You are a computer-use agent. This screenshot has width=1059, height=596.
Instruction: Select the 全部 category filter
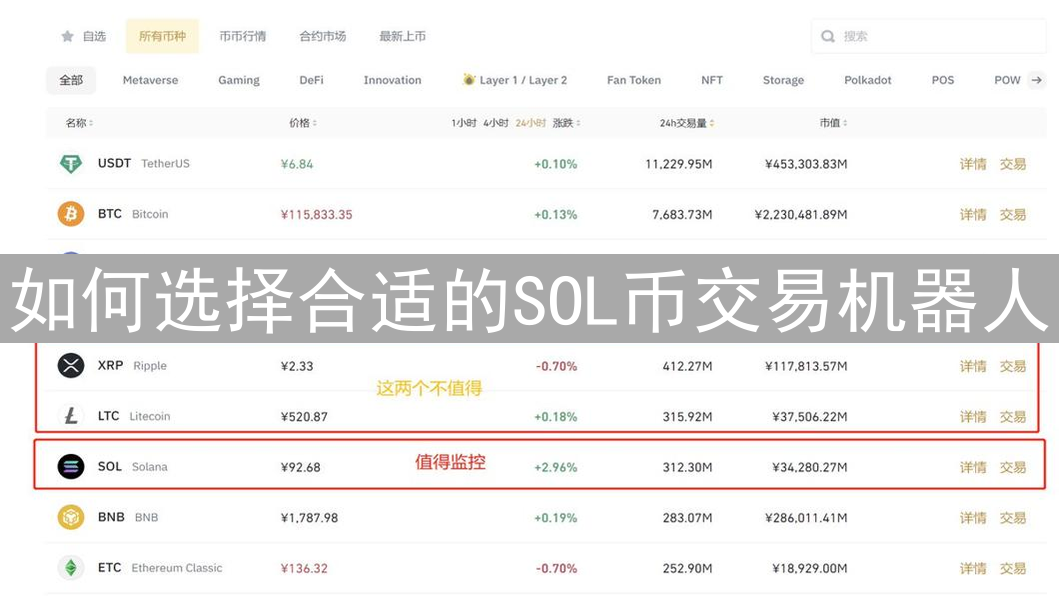tap(71, 80)
